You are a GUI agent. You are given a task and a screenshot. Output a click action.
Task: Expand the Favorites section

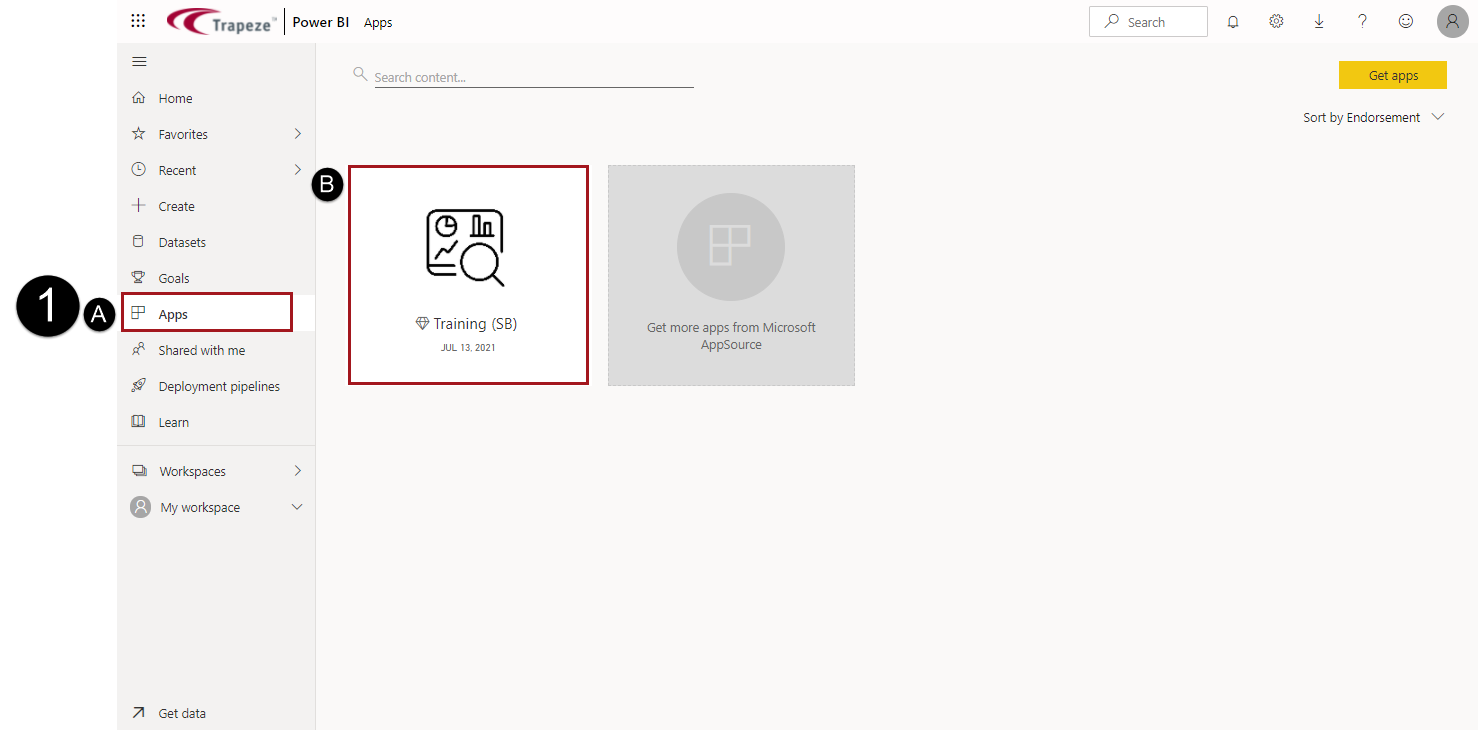point(297,133)
